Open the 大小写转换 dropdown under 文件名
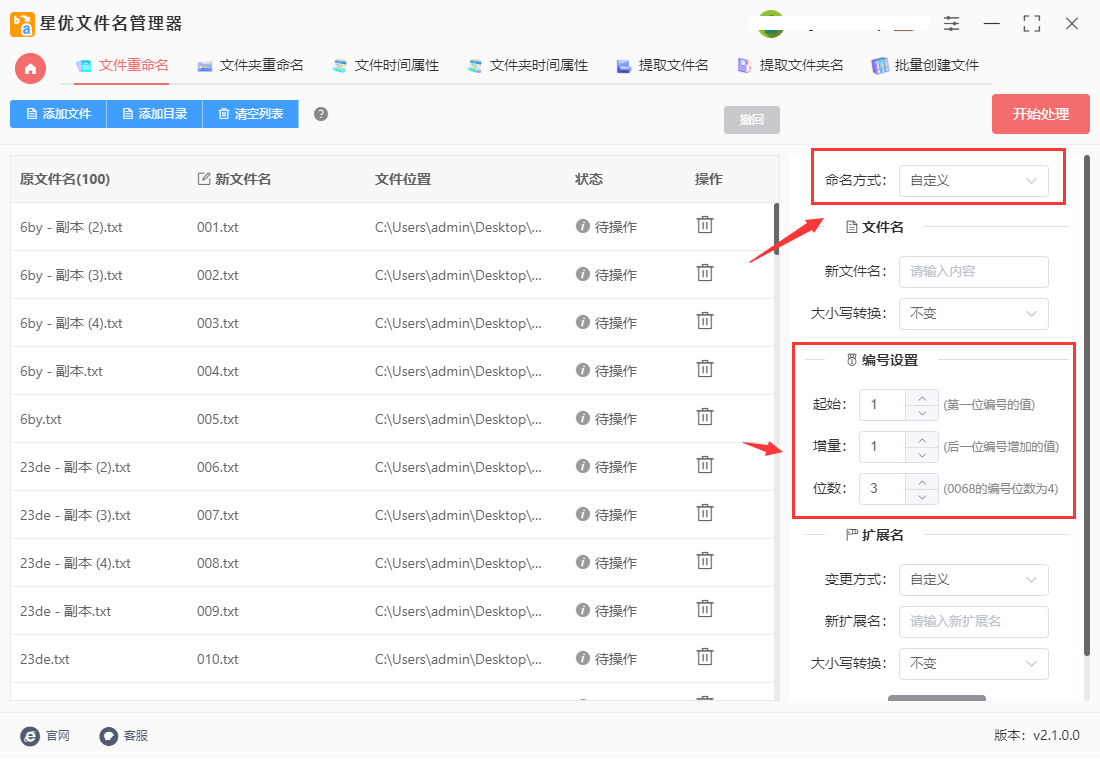 [x=973, y=313]
